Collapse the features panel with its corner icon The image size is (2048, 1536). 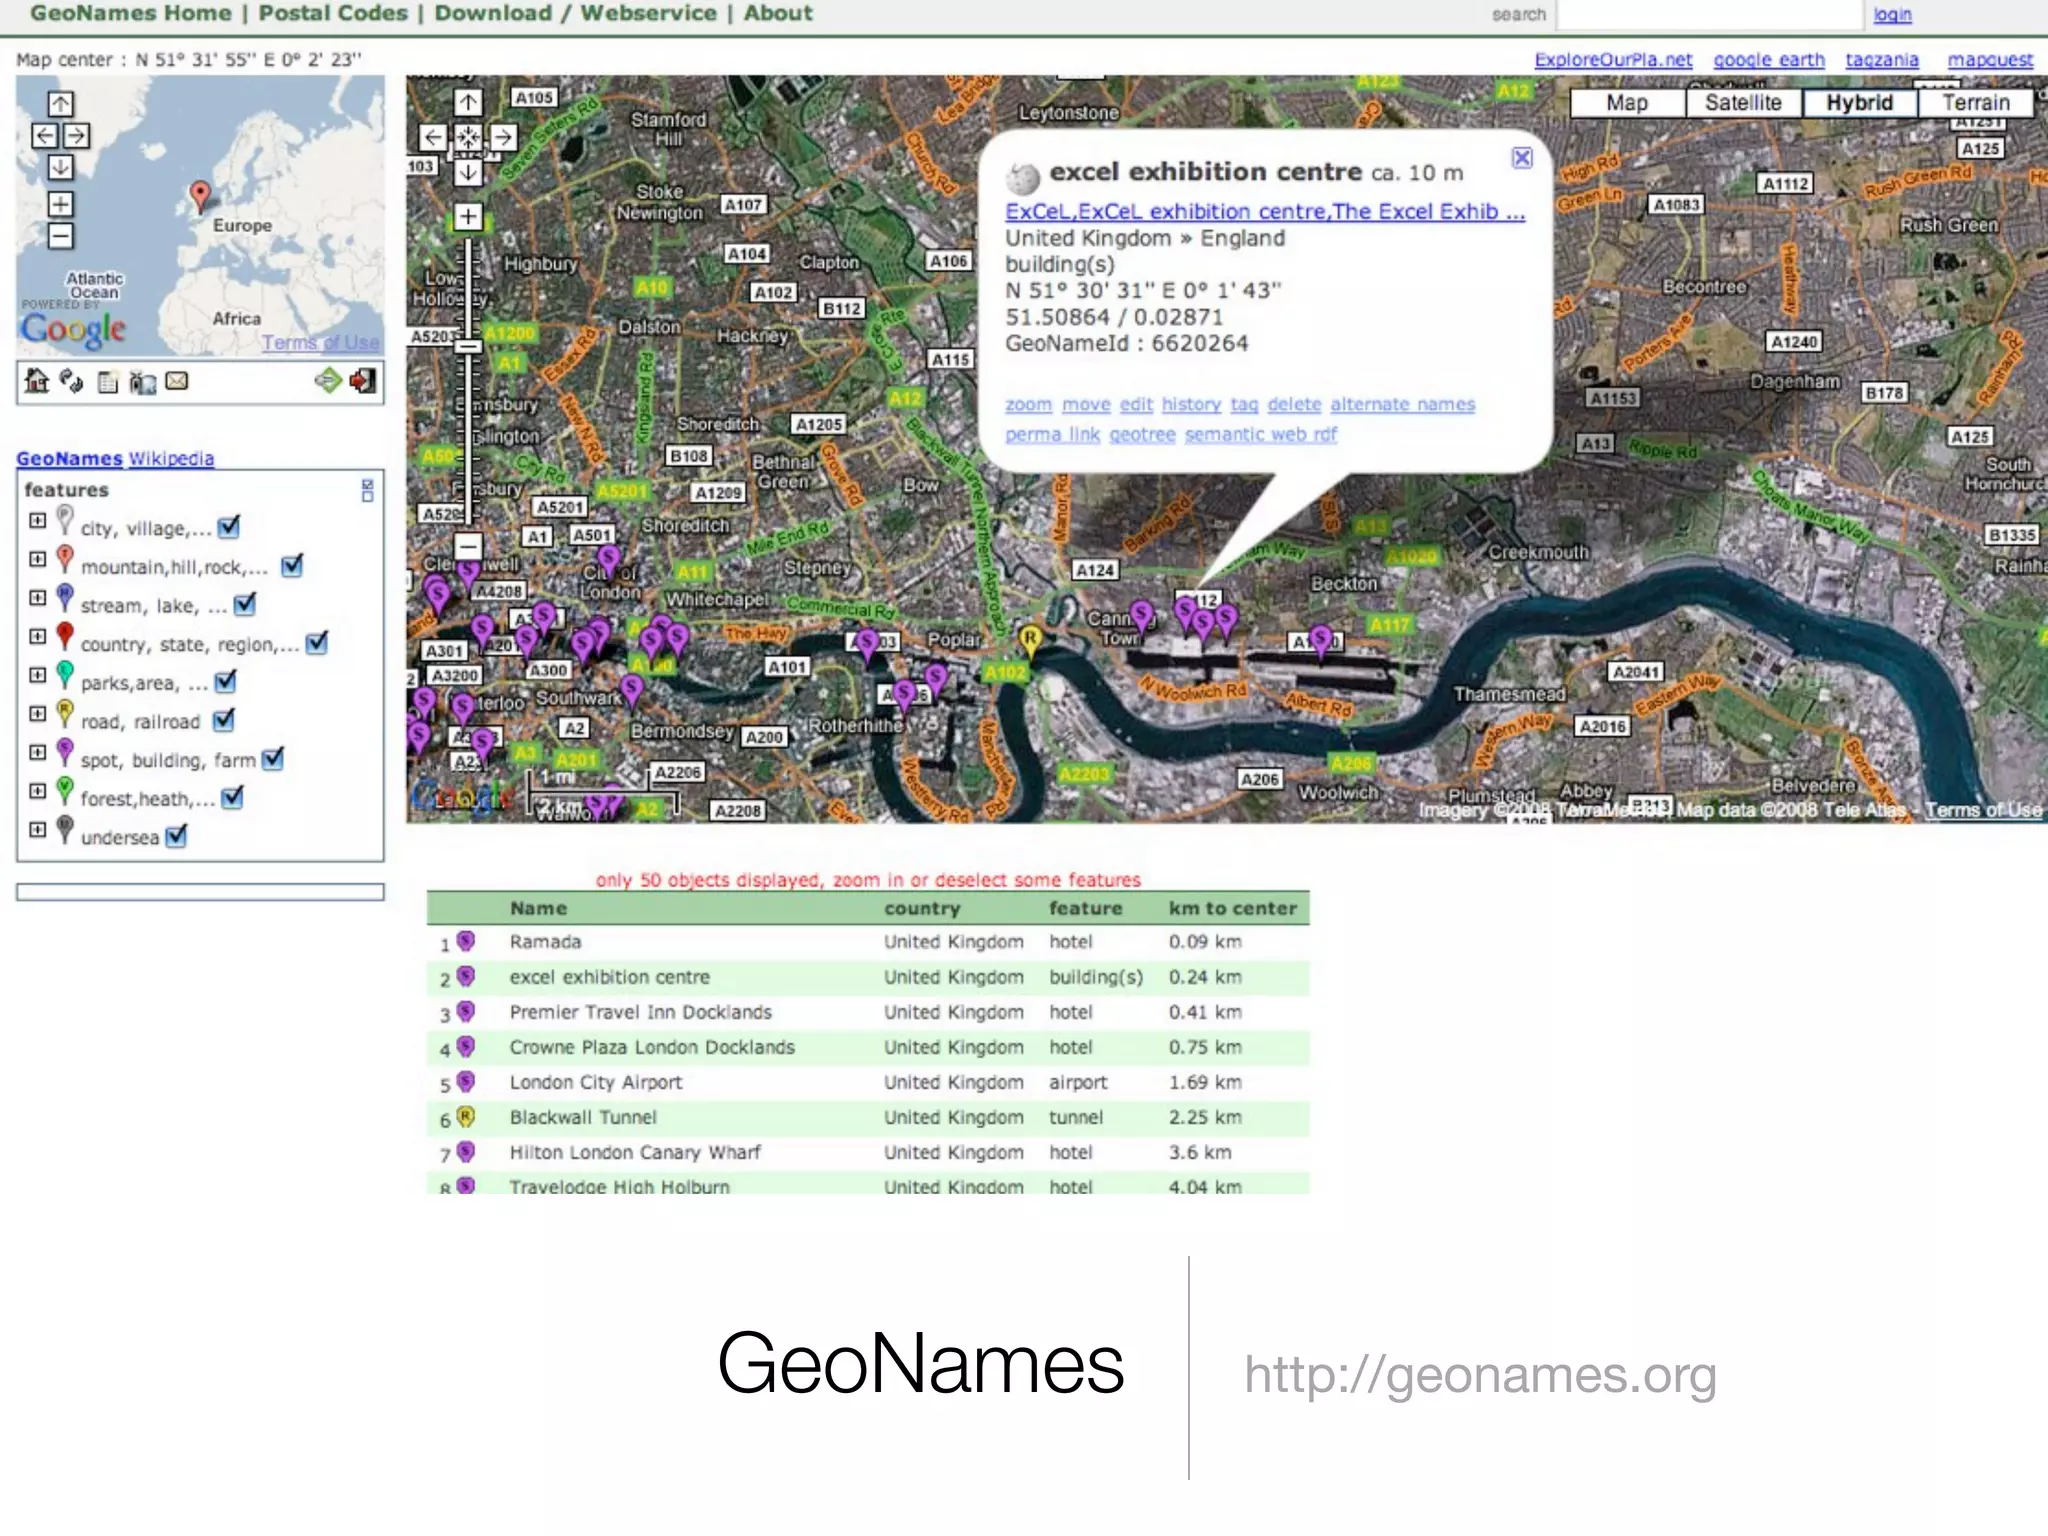[x=367, y=490]
